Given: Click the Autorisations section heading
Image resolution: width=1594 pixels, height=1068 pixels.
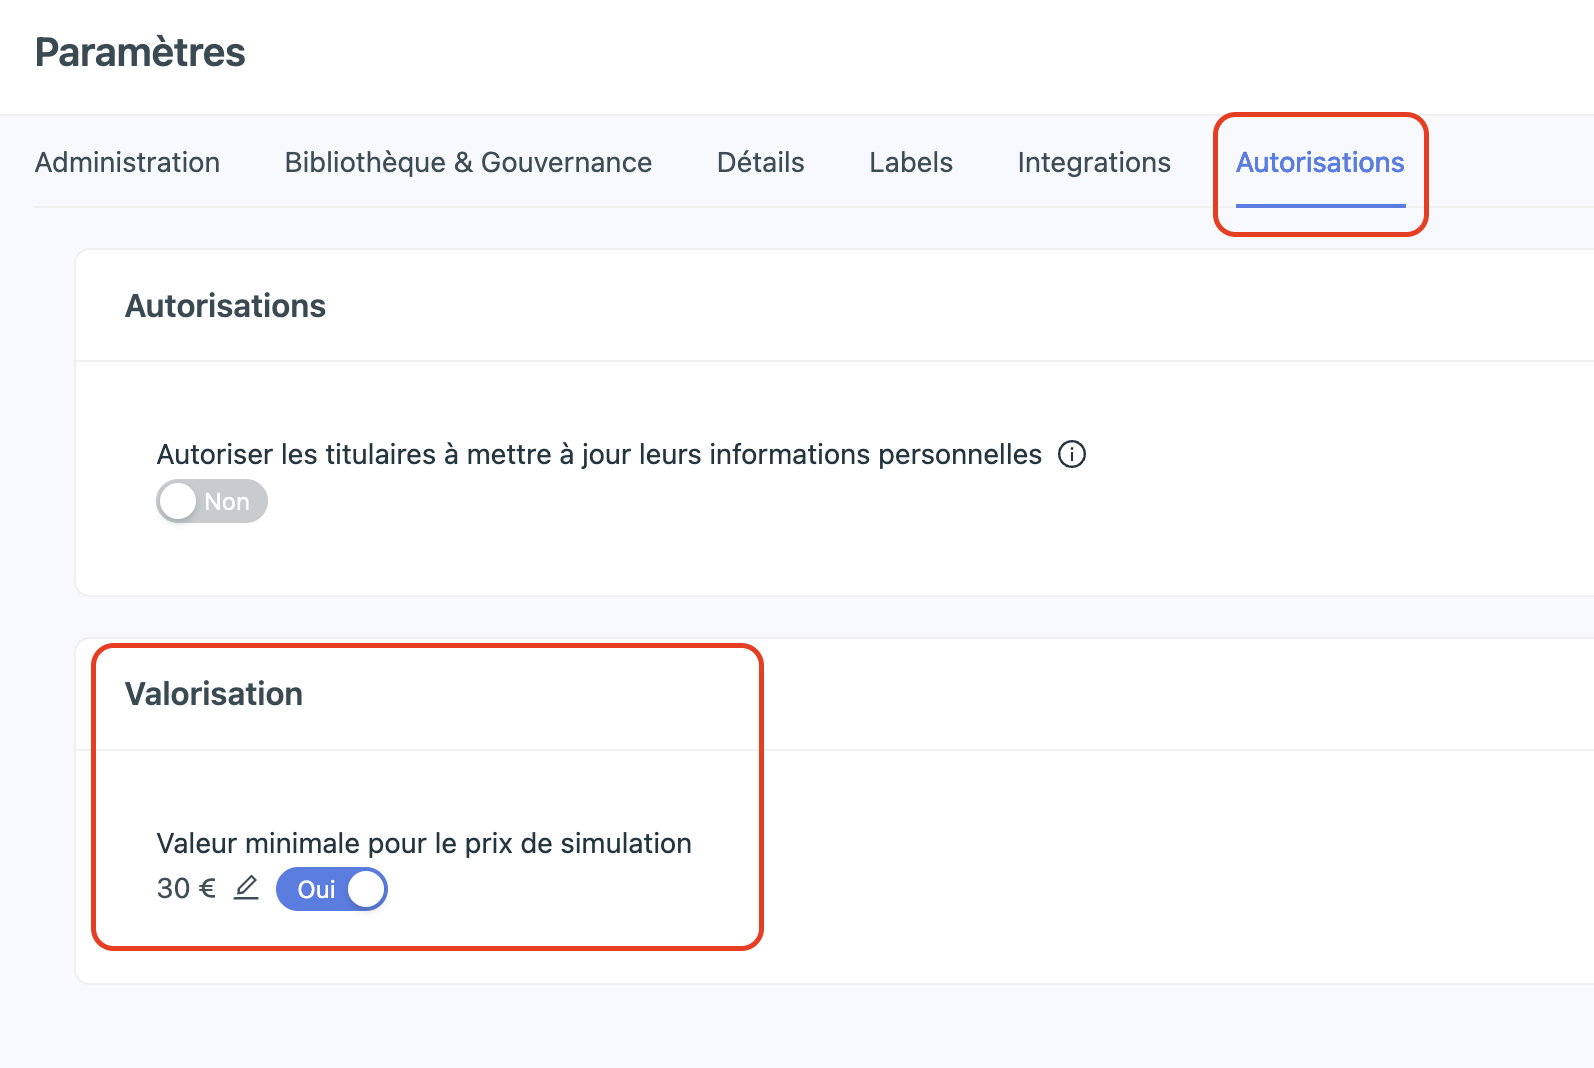Looking at the screenshot, I should pos(225,306).
